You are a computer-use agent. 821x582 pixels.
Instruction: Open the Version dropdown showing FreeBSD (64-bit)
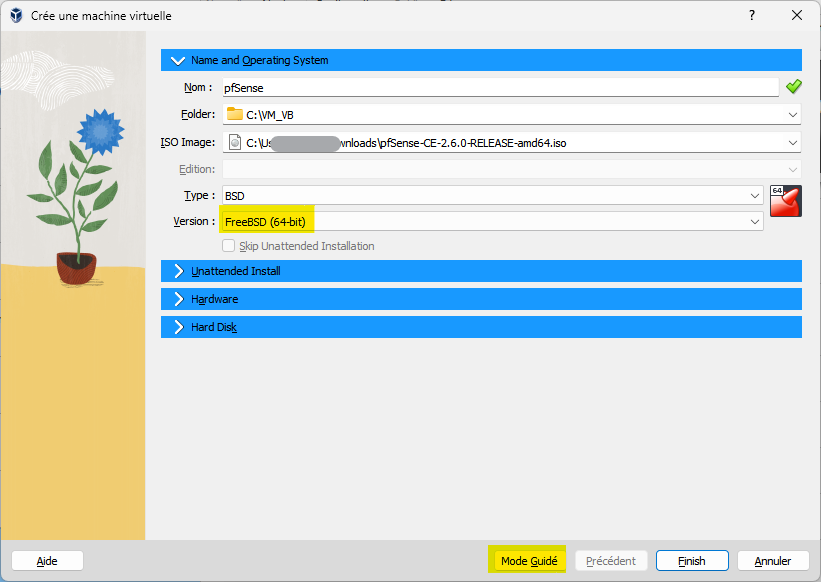pyautogui.click(x=493, y=221)
